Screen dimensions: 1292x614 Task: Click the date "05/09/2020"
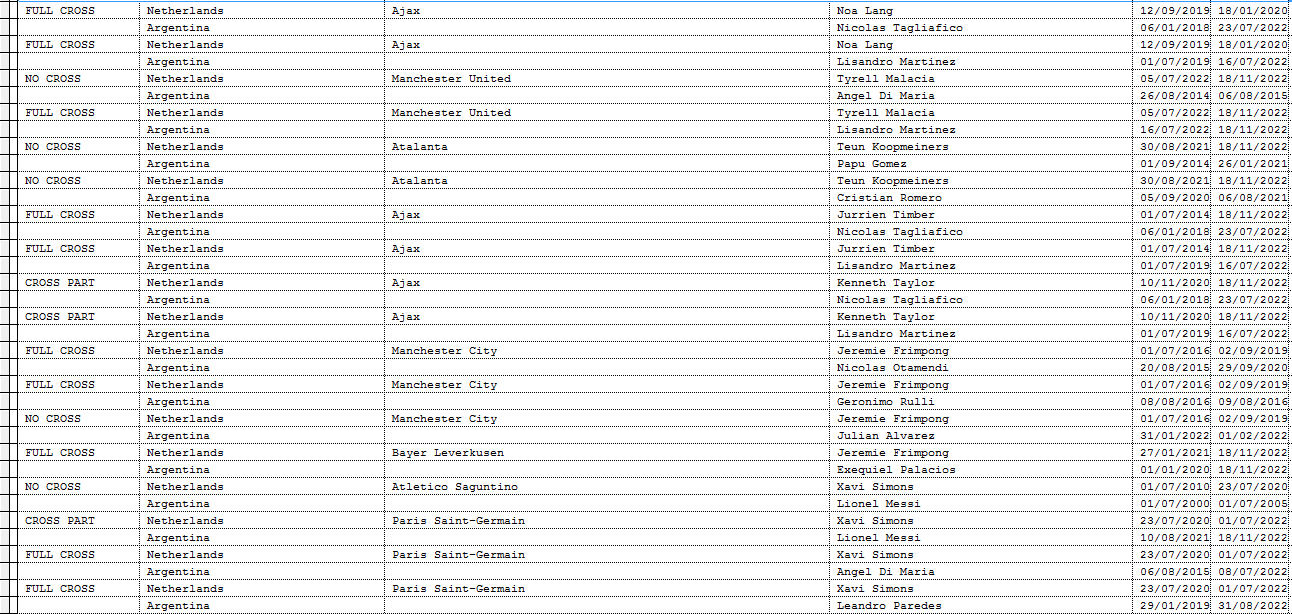coord(1175,198)
